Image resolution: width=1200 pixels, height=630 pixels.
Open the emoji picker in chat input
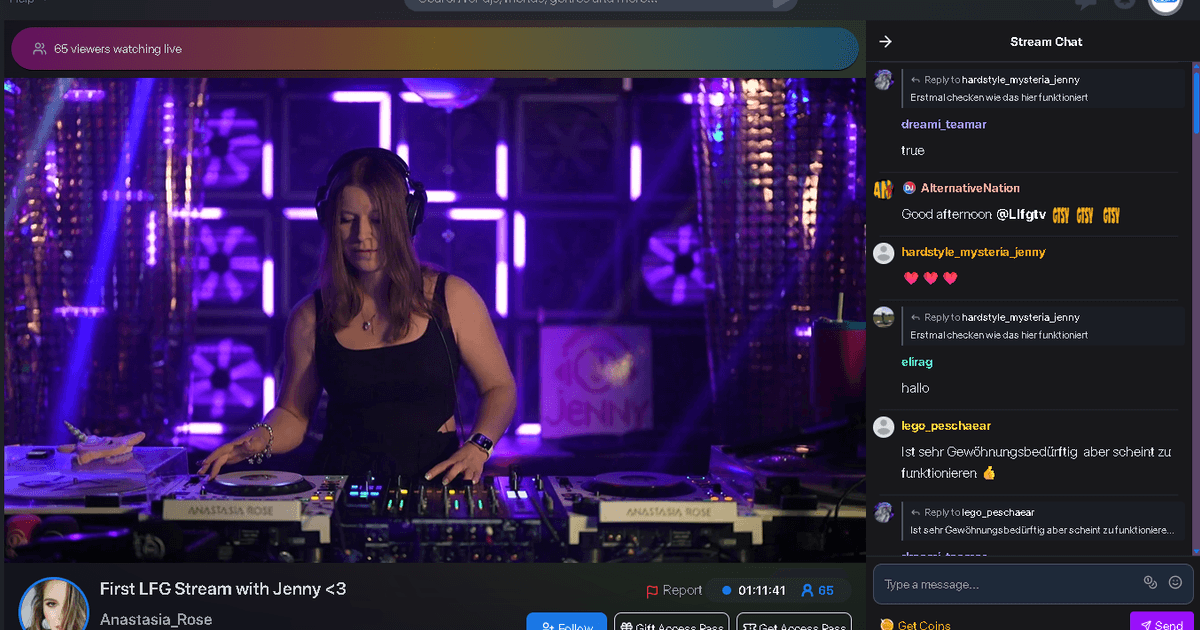click(1175, 581)
